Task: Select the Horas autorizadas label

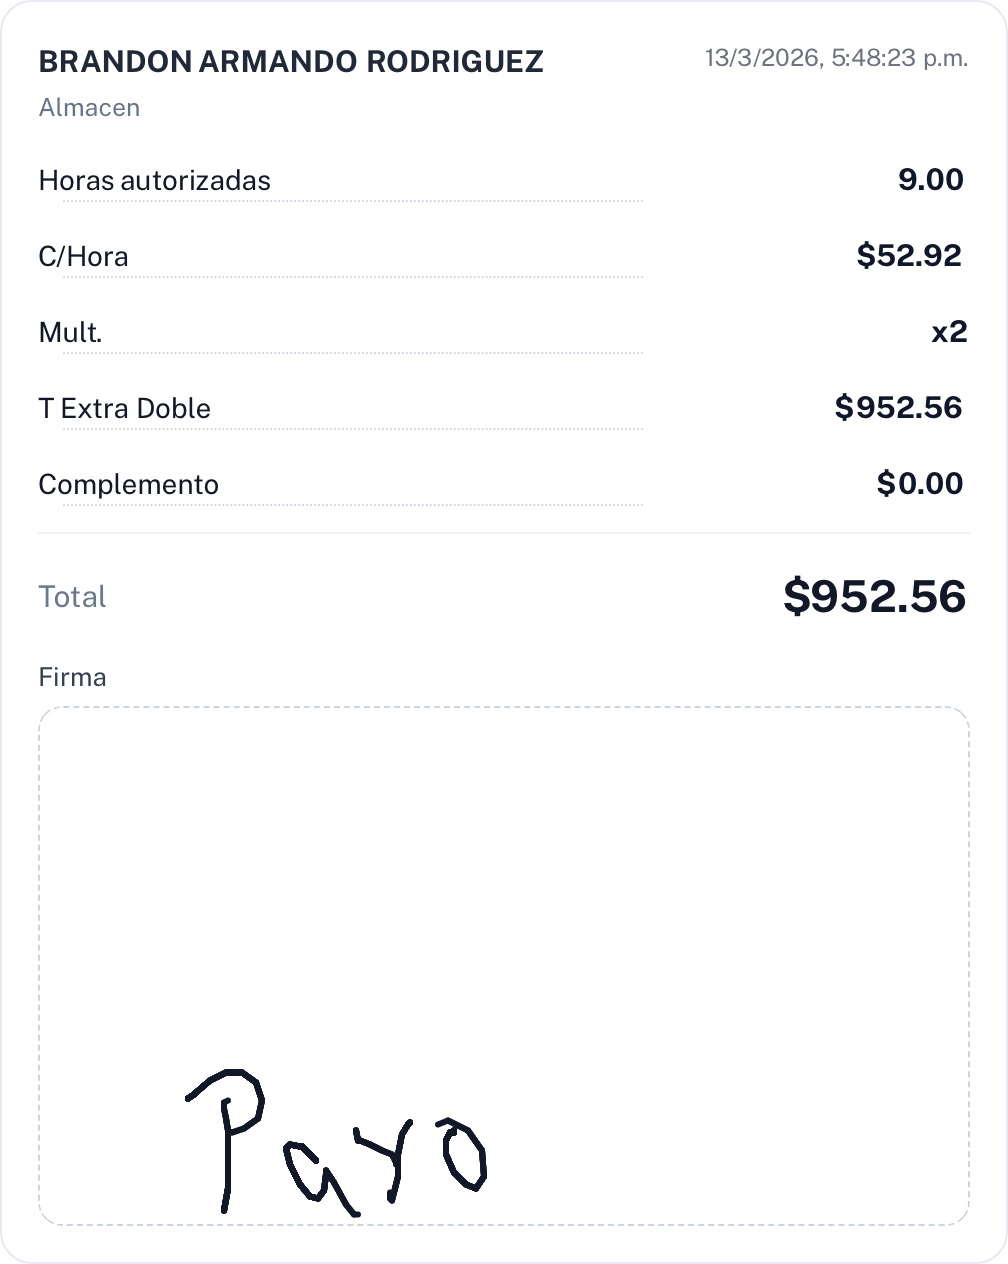Action: 154,181
